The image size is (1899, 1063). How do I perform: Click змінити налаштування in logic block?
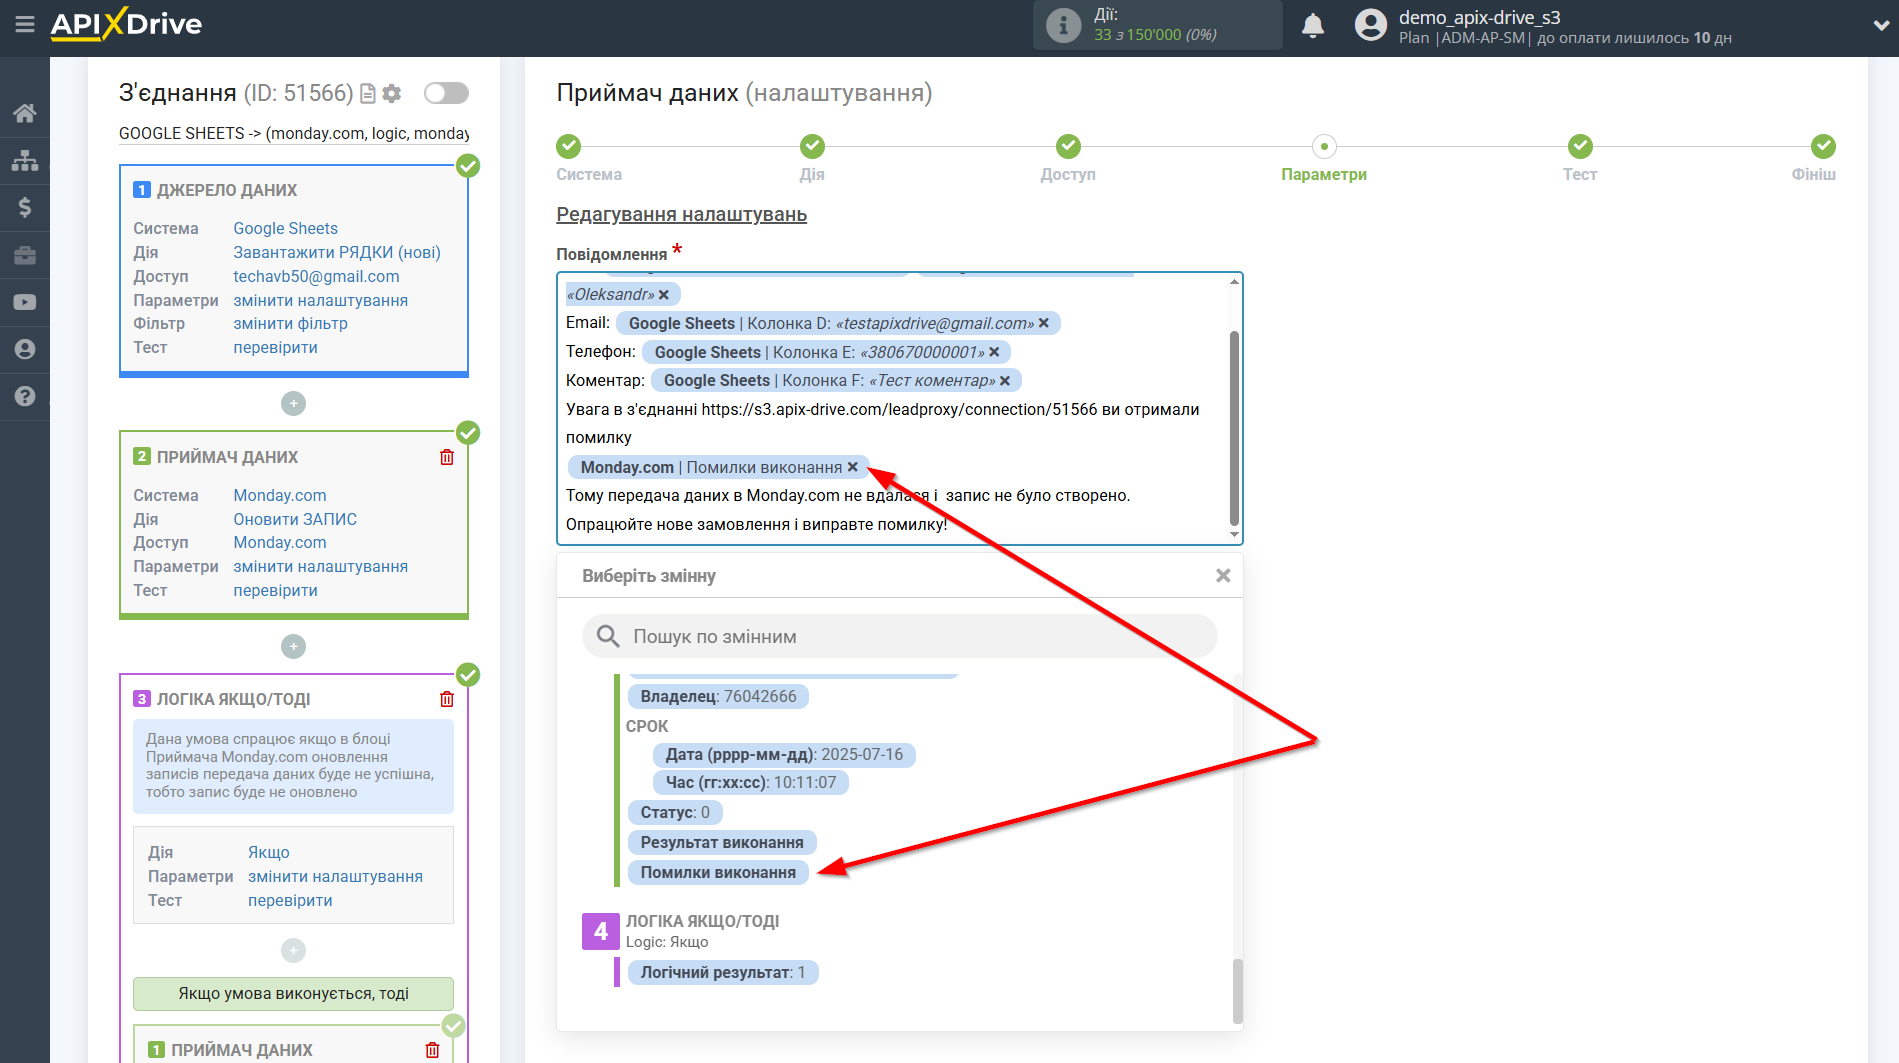pyautogui.click(x=335, y=877)
